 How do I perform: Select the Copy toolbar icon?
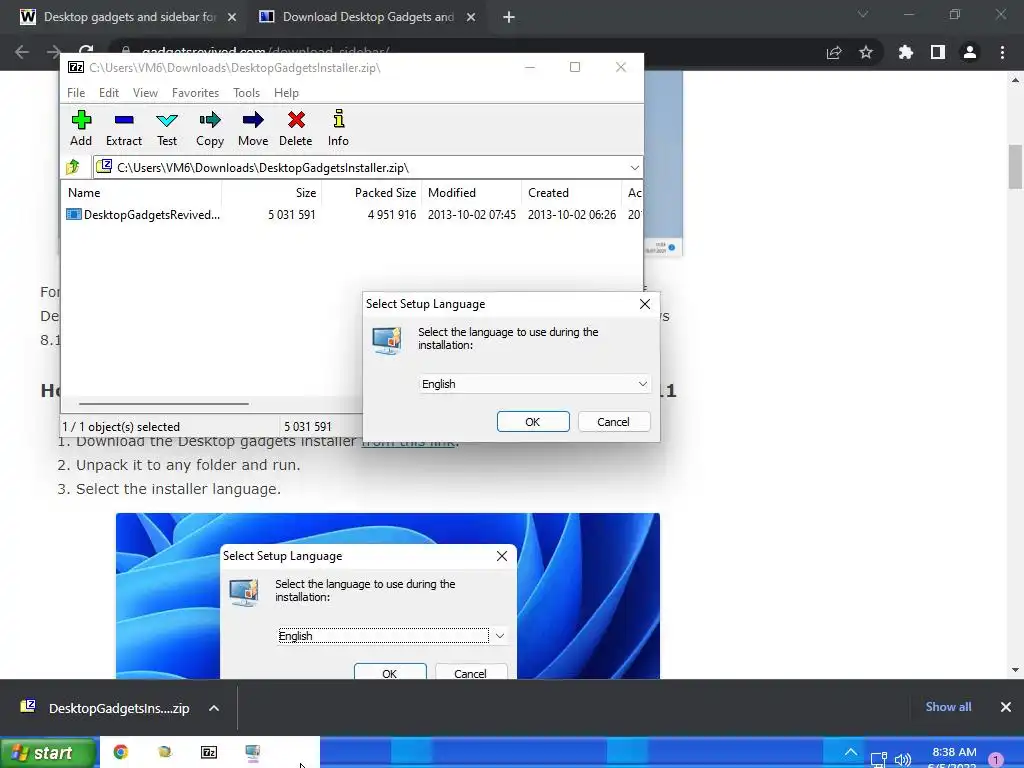[x=210, y=128]
